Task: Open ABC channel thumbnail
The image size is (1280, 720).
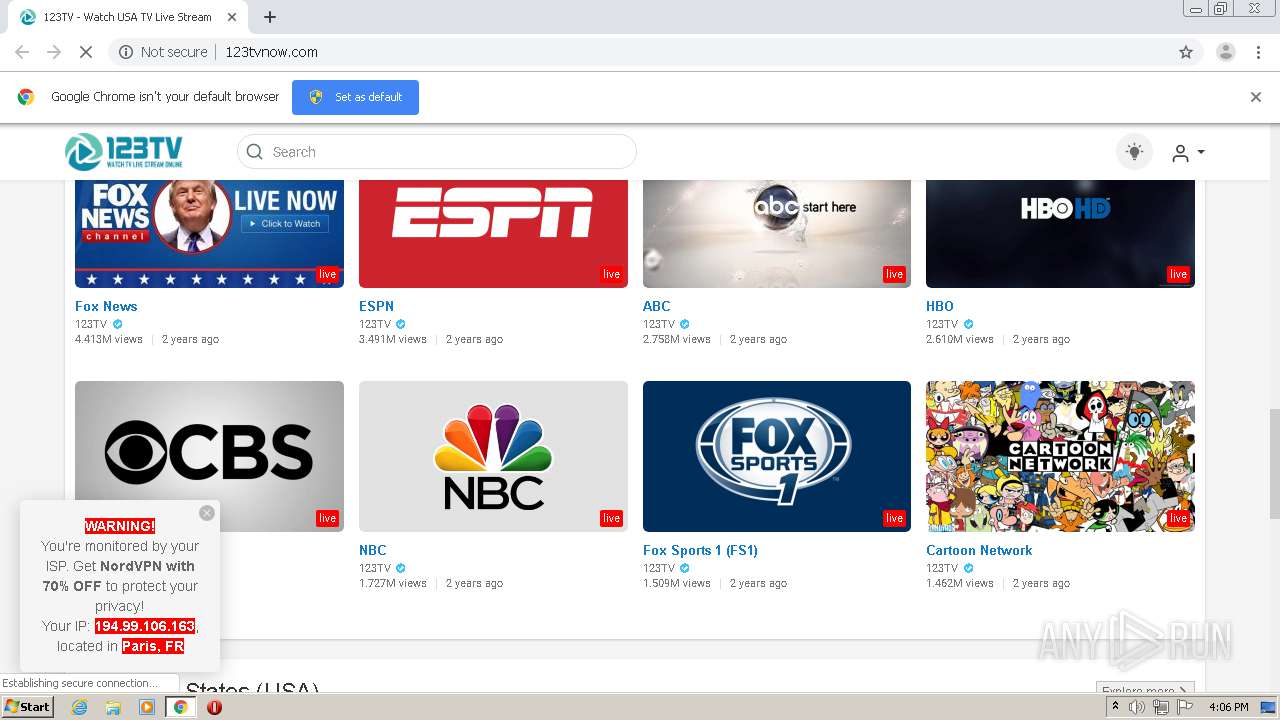Action: click(x=777, y=233)
